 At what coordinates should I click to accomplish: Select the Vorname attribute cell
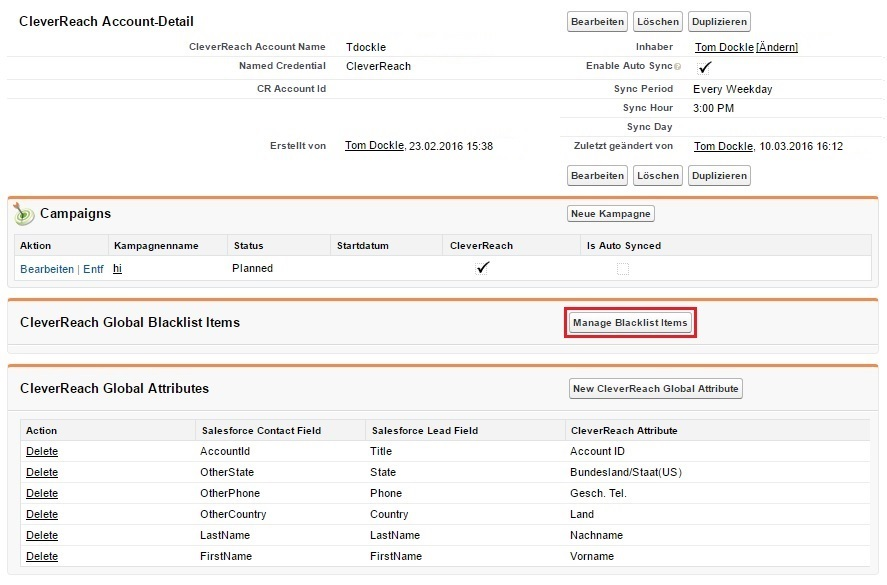coord(592,556)
